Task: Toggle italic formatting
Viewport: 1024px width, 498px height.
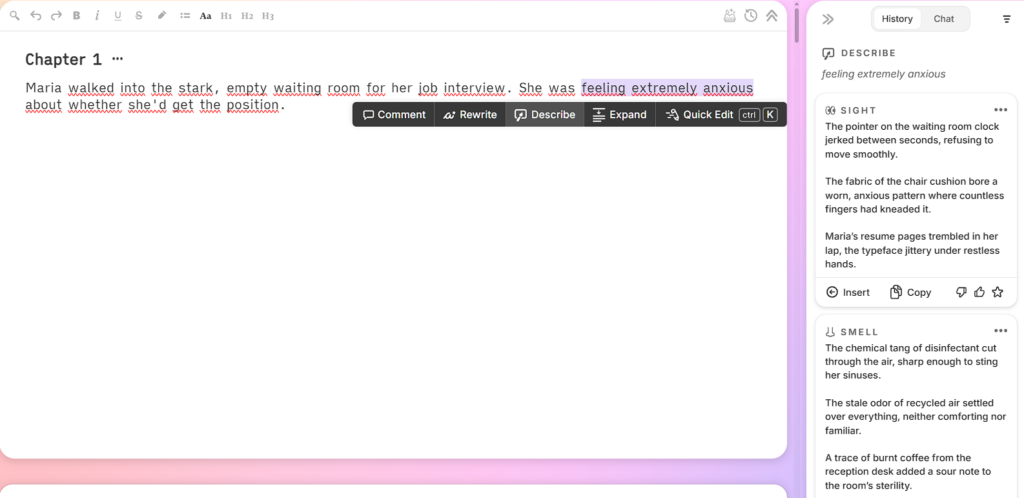Action: coord(97,16)
